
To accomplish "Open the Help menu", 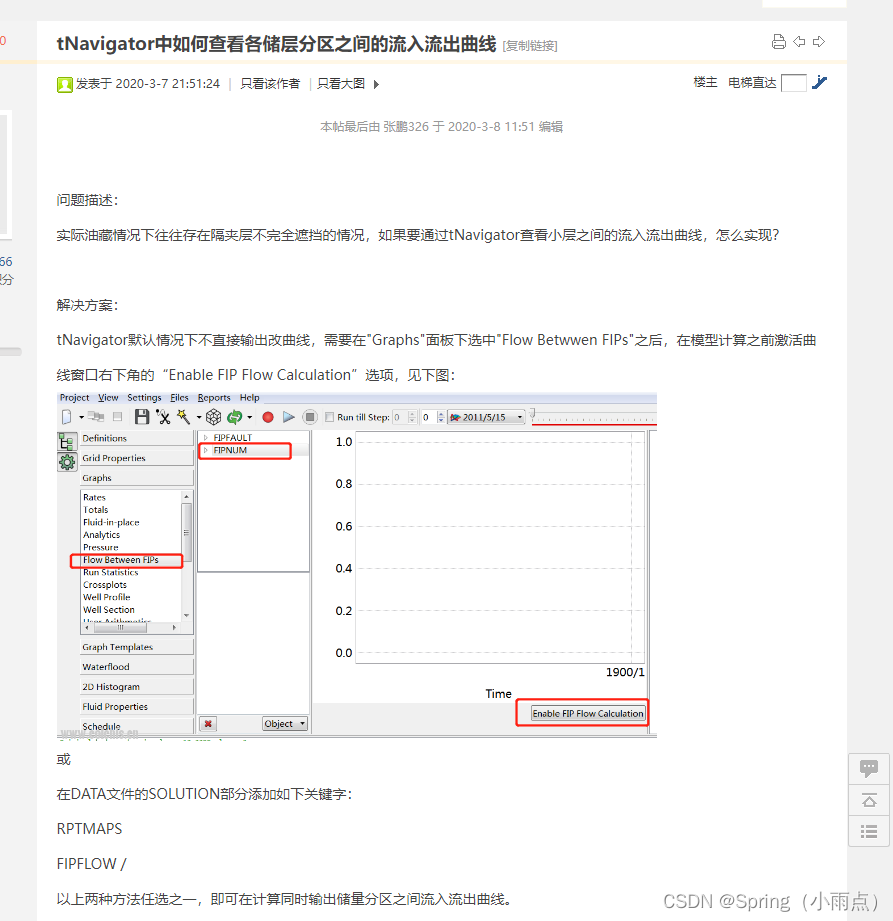I will click(249, 398).
